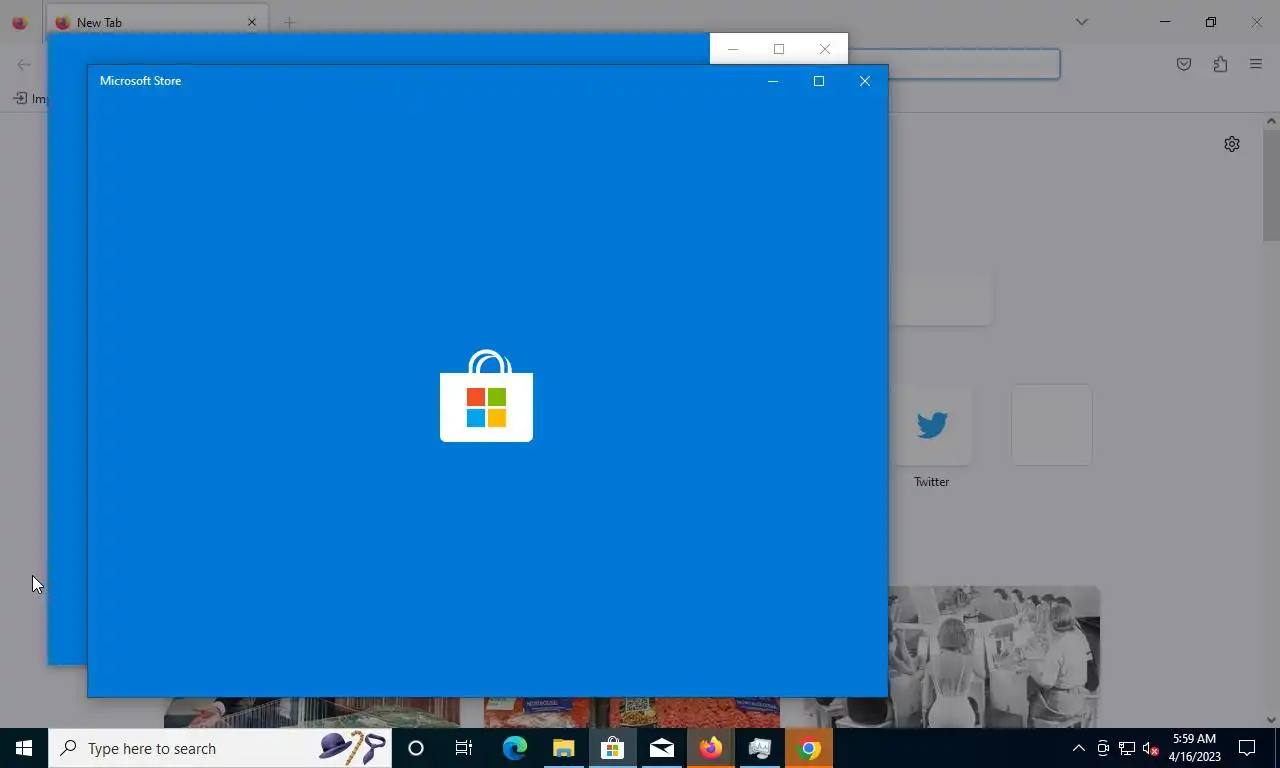Open the black-and-white photo story card

click(994, 657)
